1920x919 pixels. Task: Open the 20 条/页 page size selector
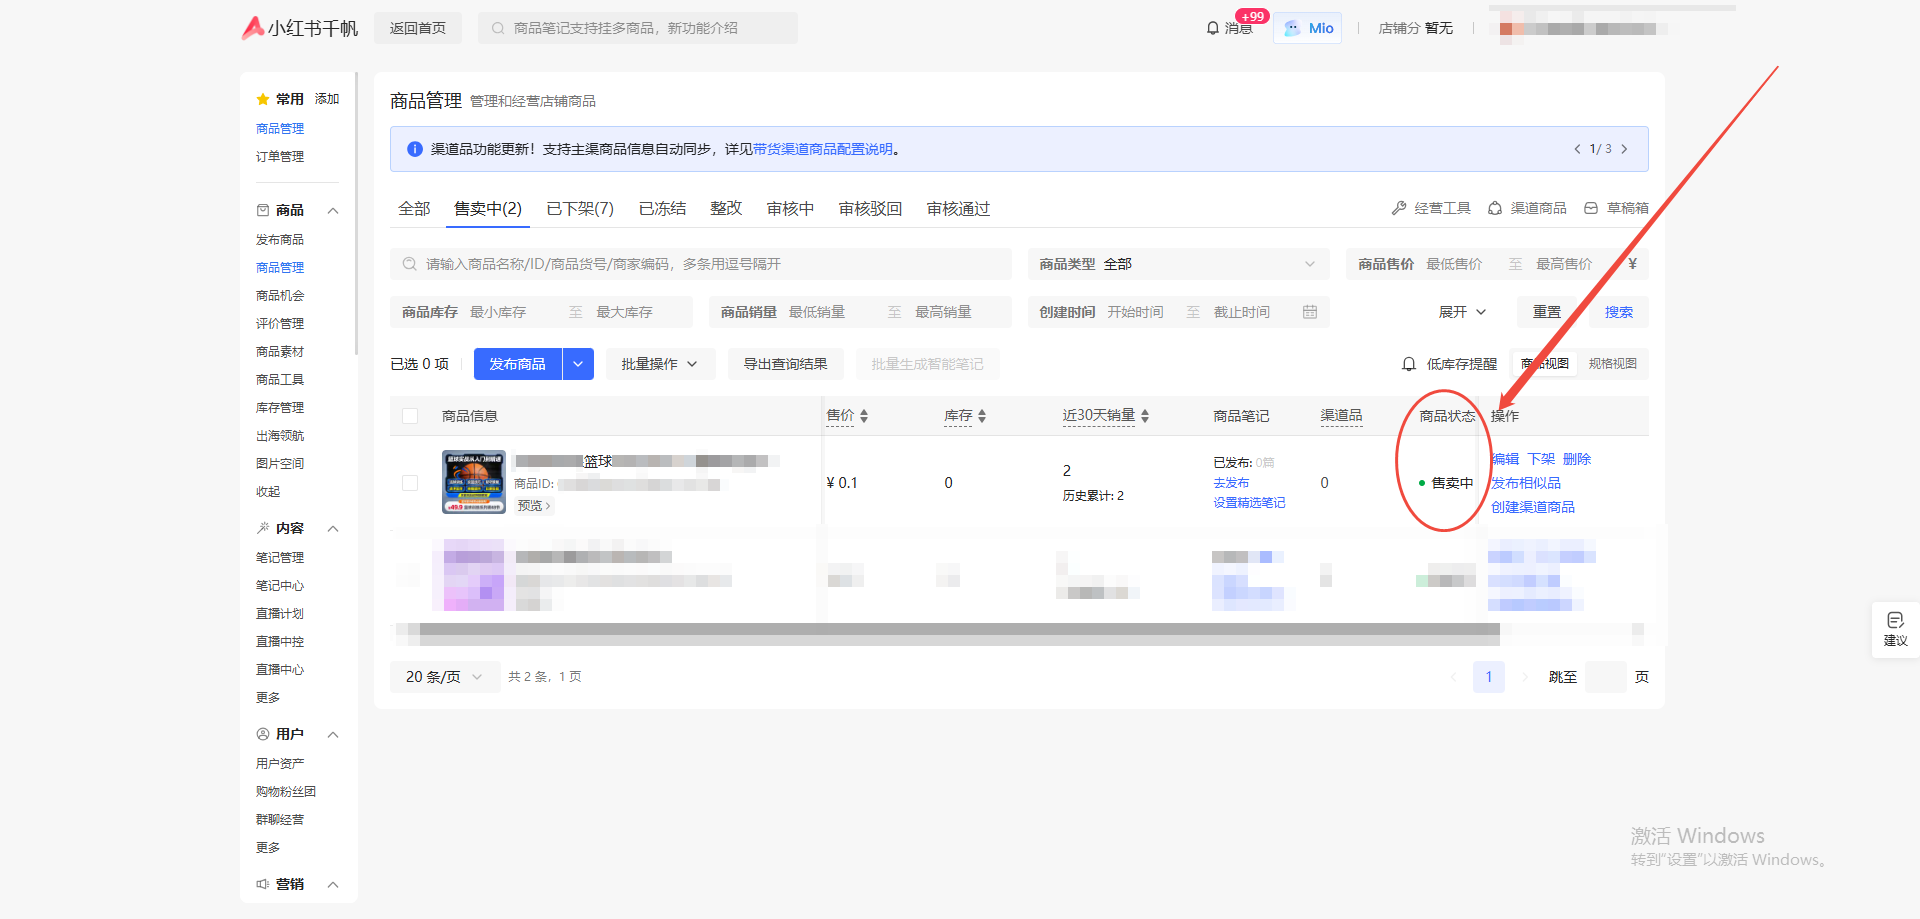click(x=444, y=677)
